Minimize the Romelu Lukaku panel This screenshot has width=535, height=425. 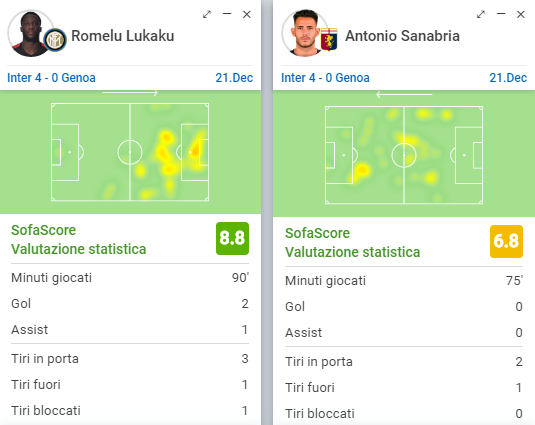227,14
